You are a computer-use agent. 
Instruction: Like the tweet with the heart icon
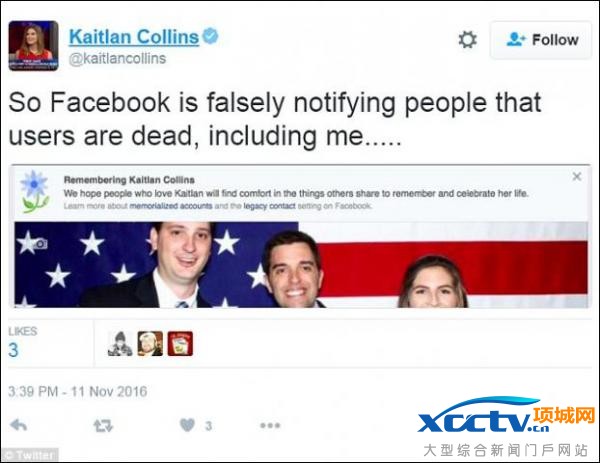188,425
